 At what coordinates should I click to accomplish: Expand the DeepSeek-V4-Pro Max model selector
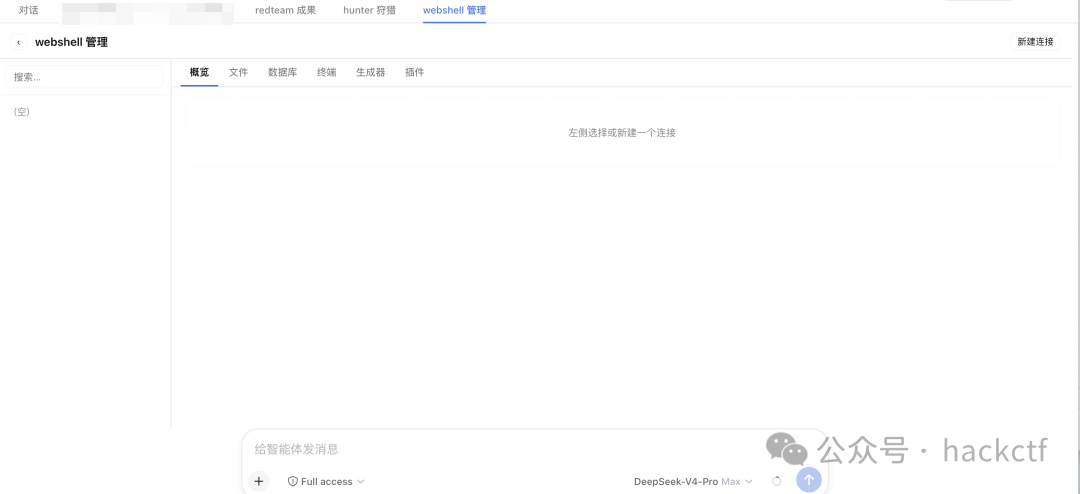tap(693, 482)
